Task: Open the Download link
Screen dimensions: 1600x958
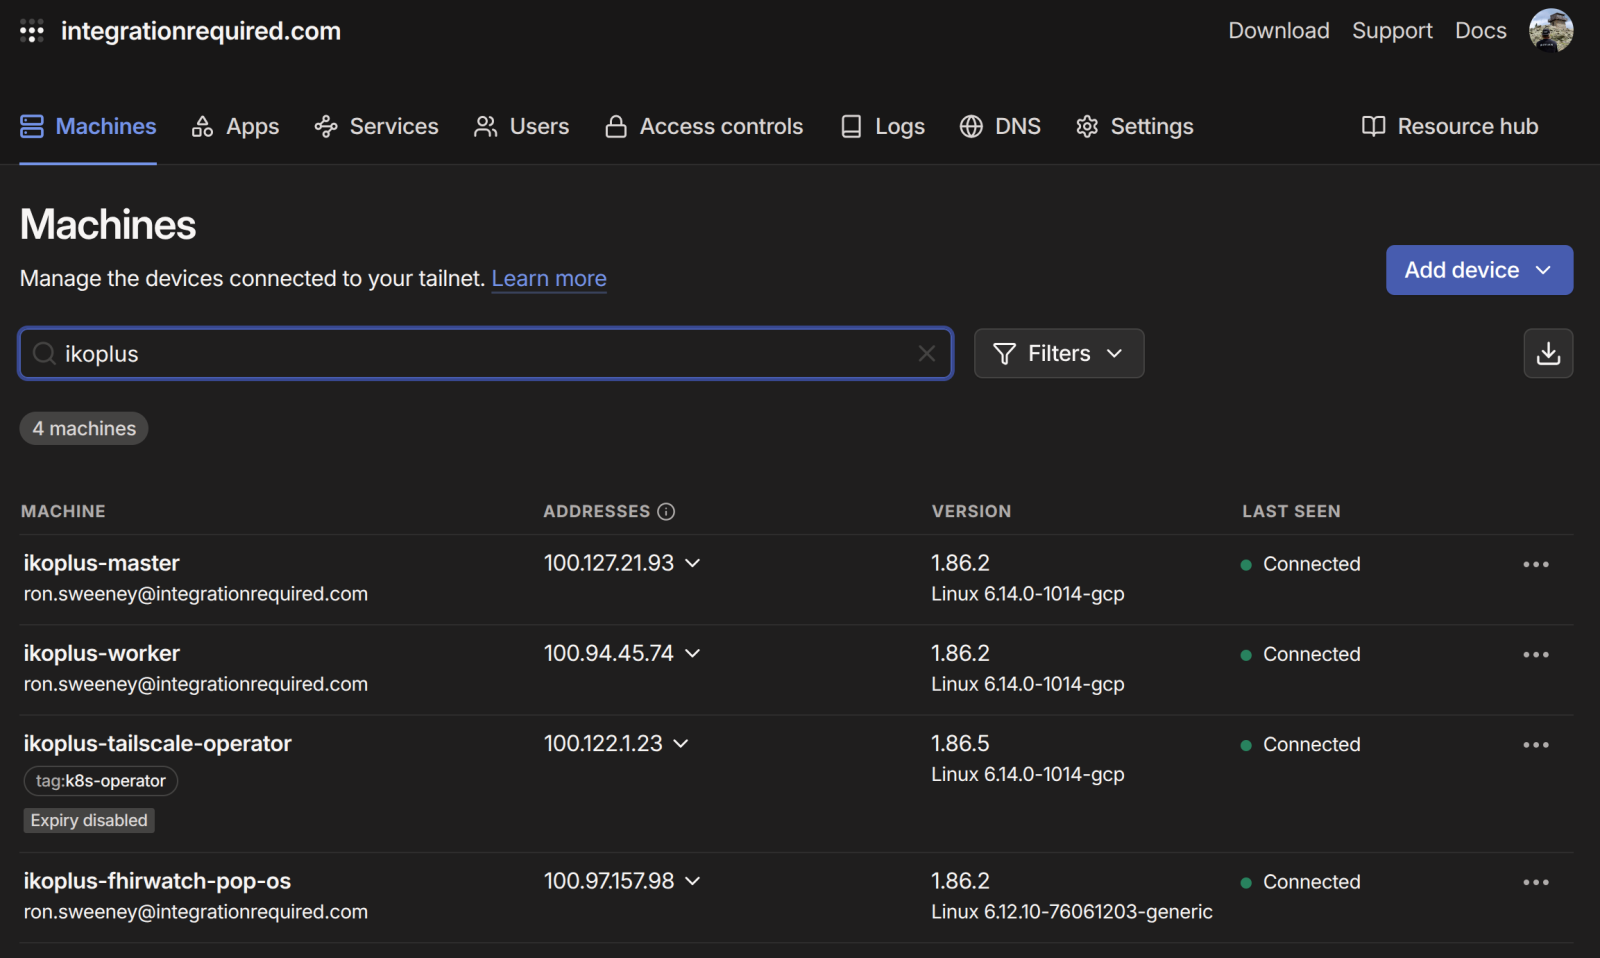Action: pos(1279,30)
